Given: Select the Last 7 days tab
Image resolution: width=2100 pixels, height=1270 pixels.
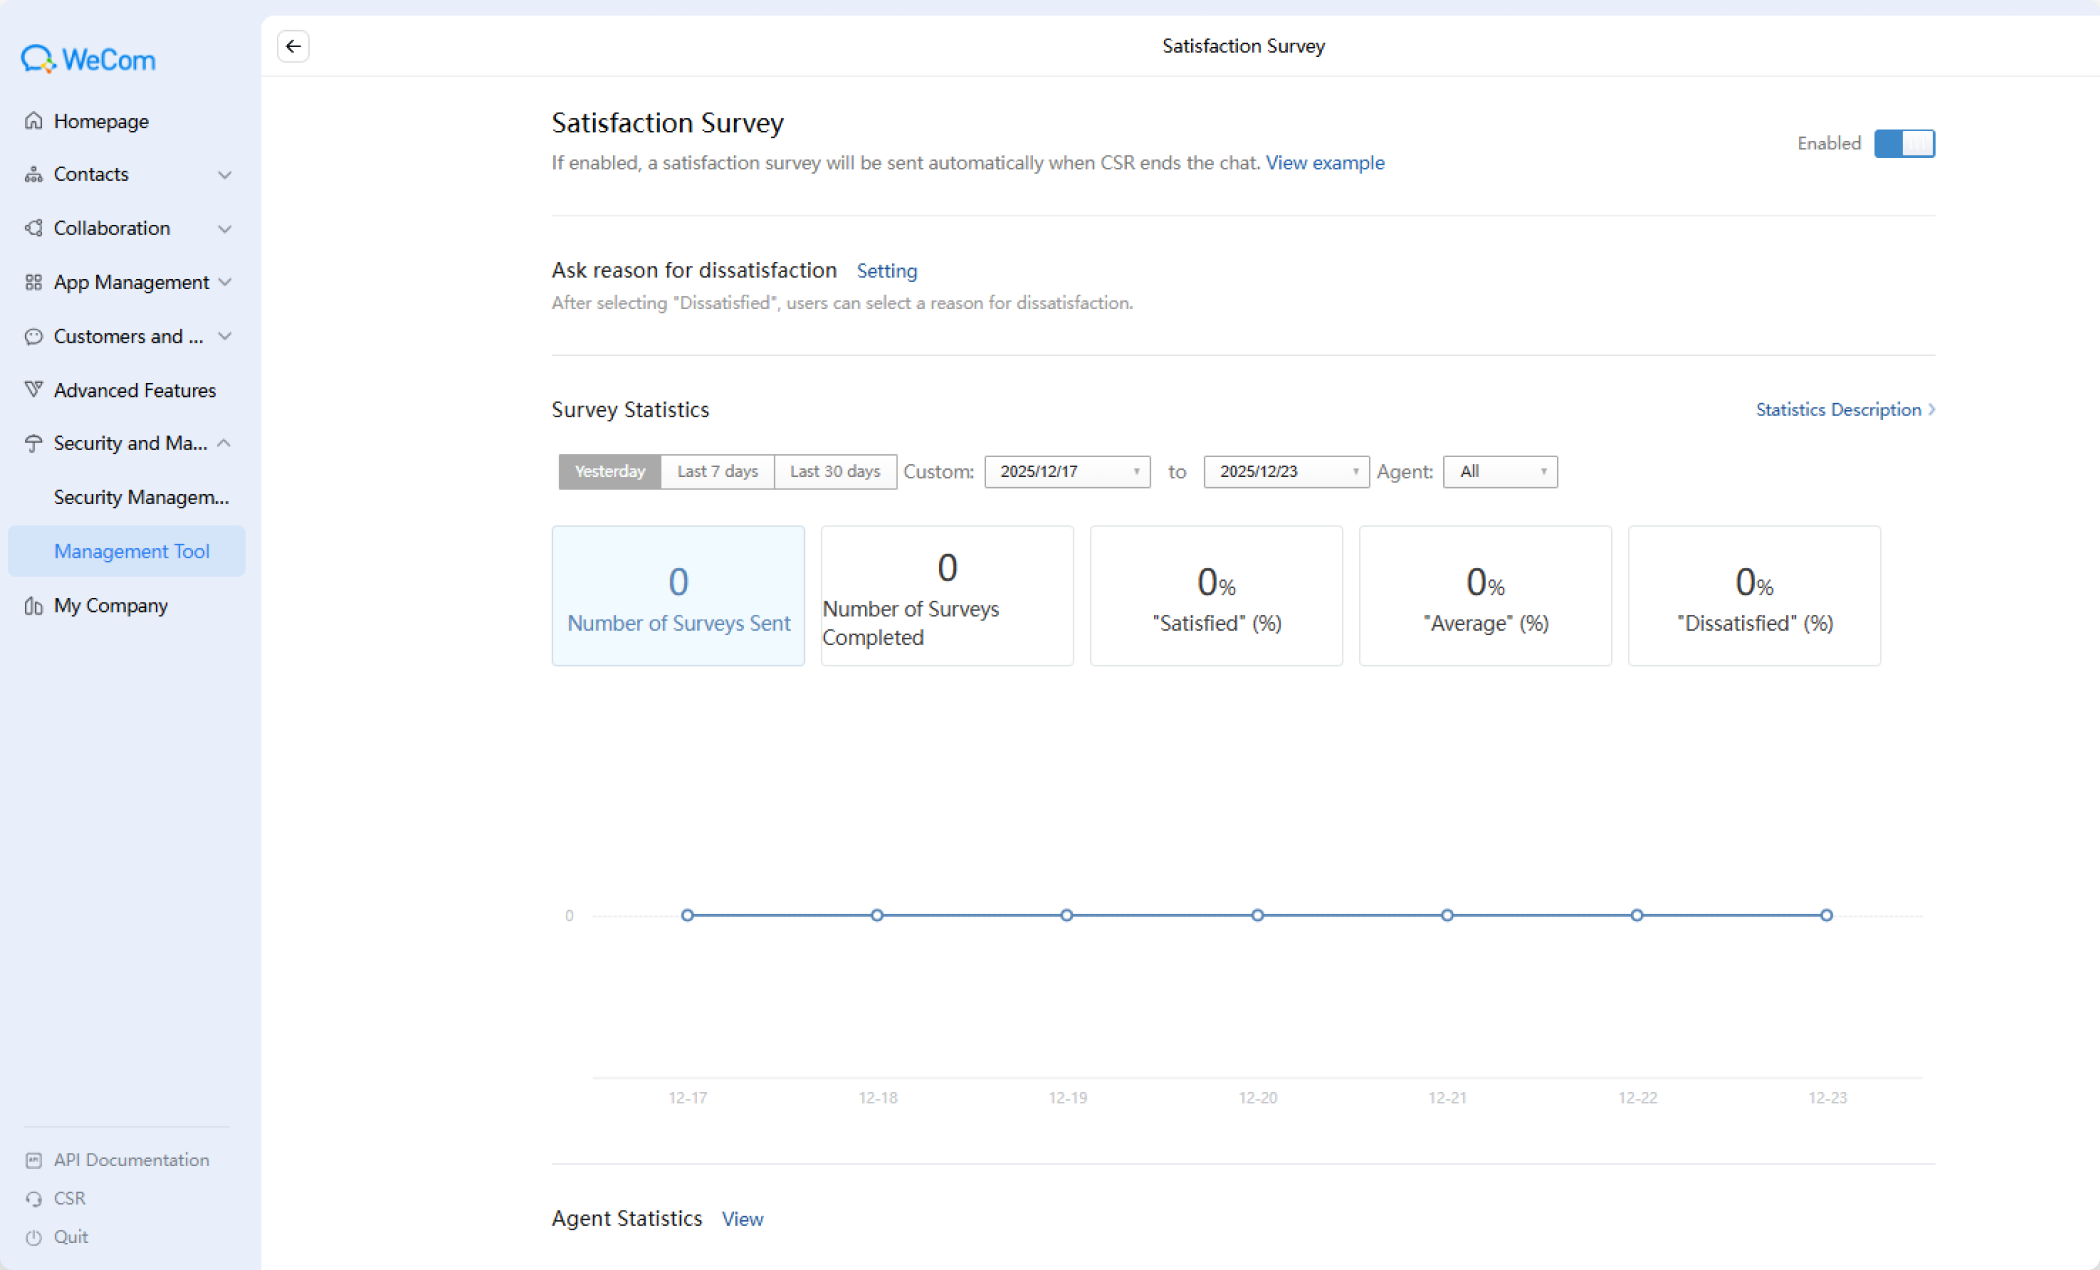Looking at the screenshot, I should tap(718, 472).
